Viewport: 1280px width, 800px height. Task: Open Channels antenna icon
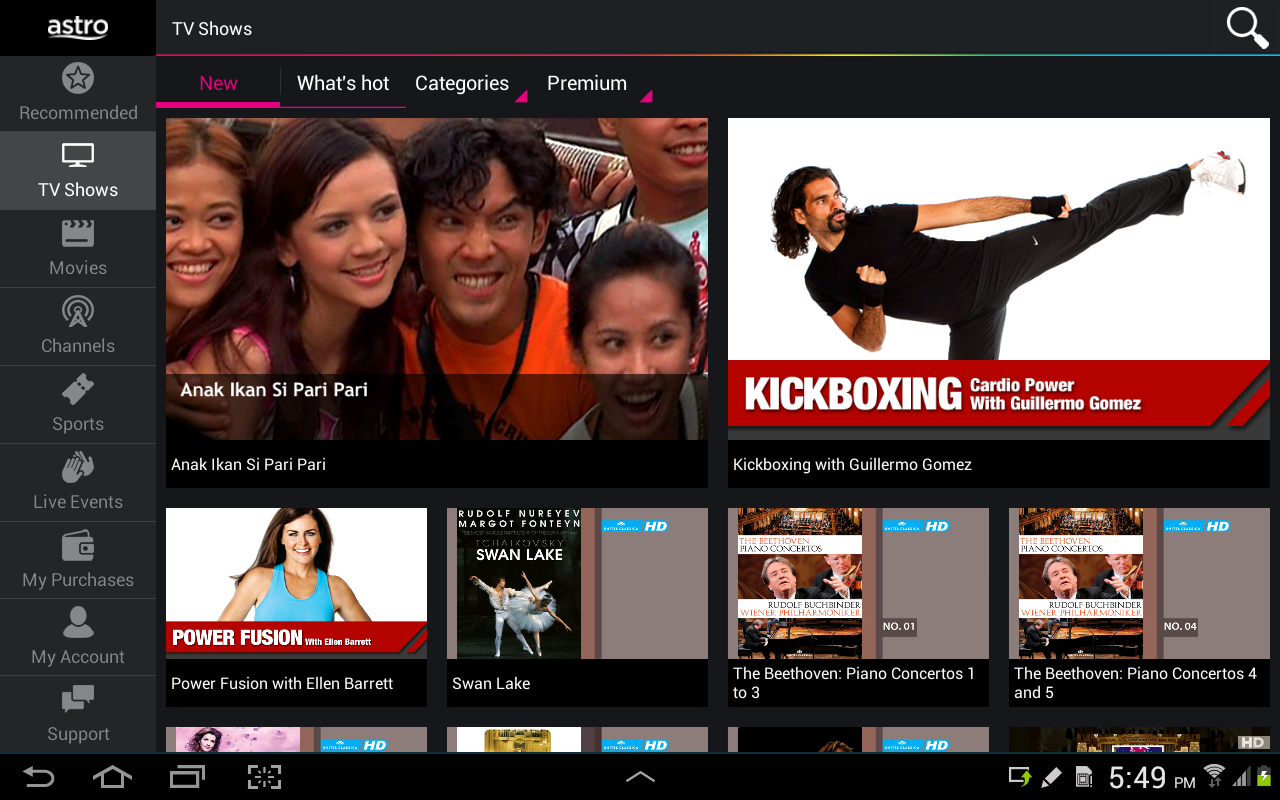coord(78,312)
